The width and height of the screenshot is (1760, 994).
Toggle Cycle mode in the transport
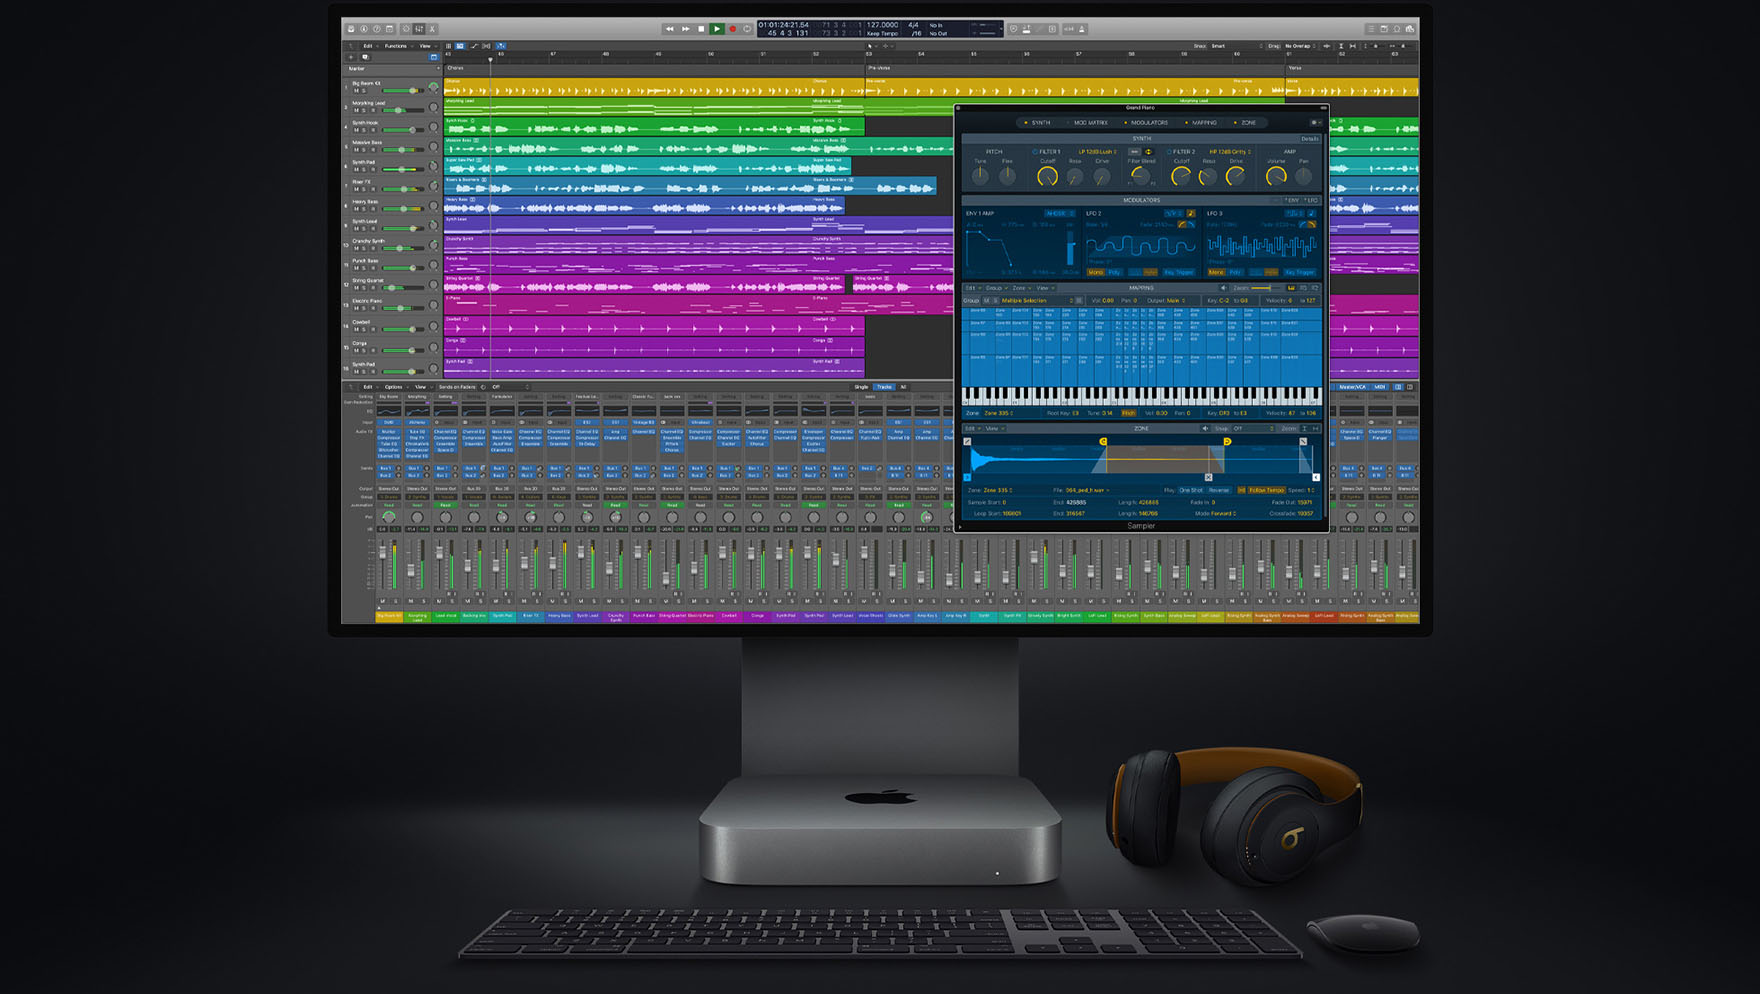tap(747, 29)
